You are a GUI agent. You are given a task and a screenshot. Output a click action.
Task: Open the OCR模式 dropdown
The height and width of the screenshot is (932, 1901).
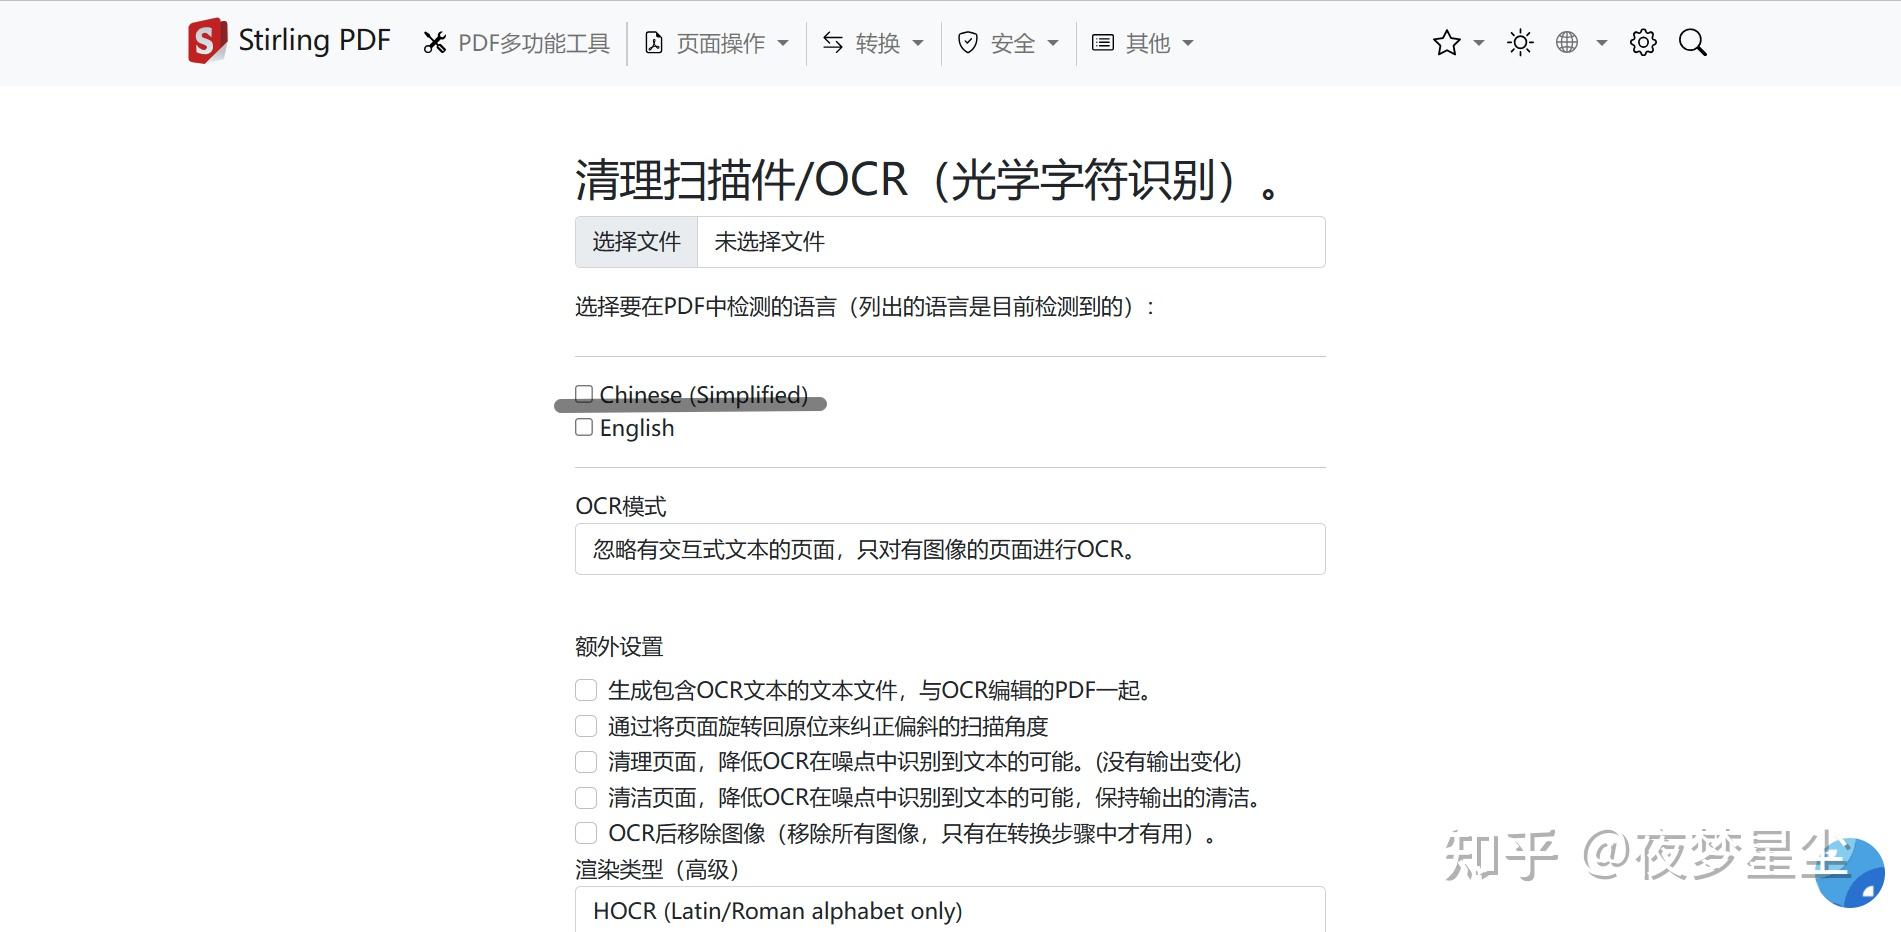948,549
